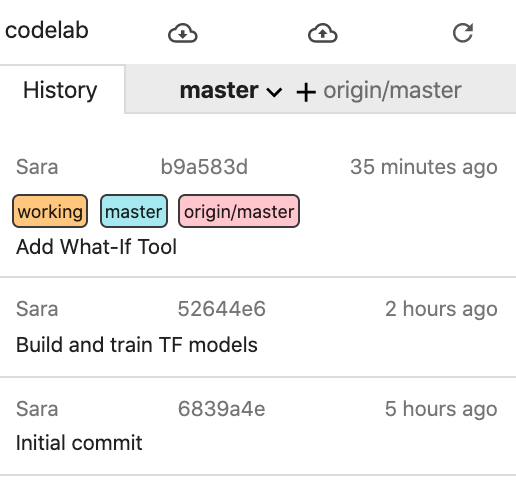The width and height of the screenshot is (516, 498).
Task: Select commit hash 52644e6
Action: click(x=222, y=309)
